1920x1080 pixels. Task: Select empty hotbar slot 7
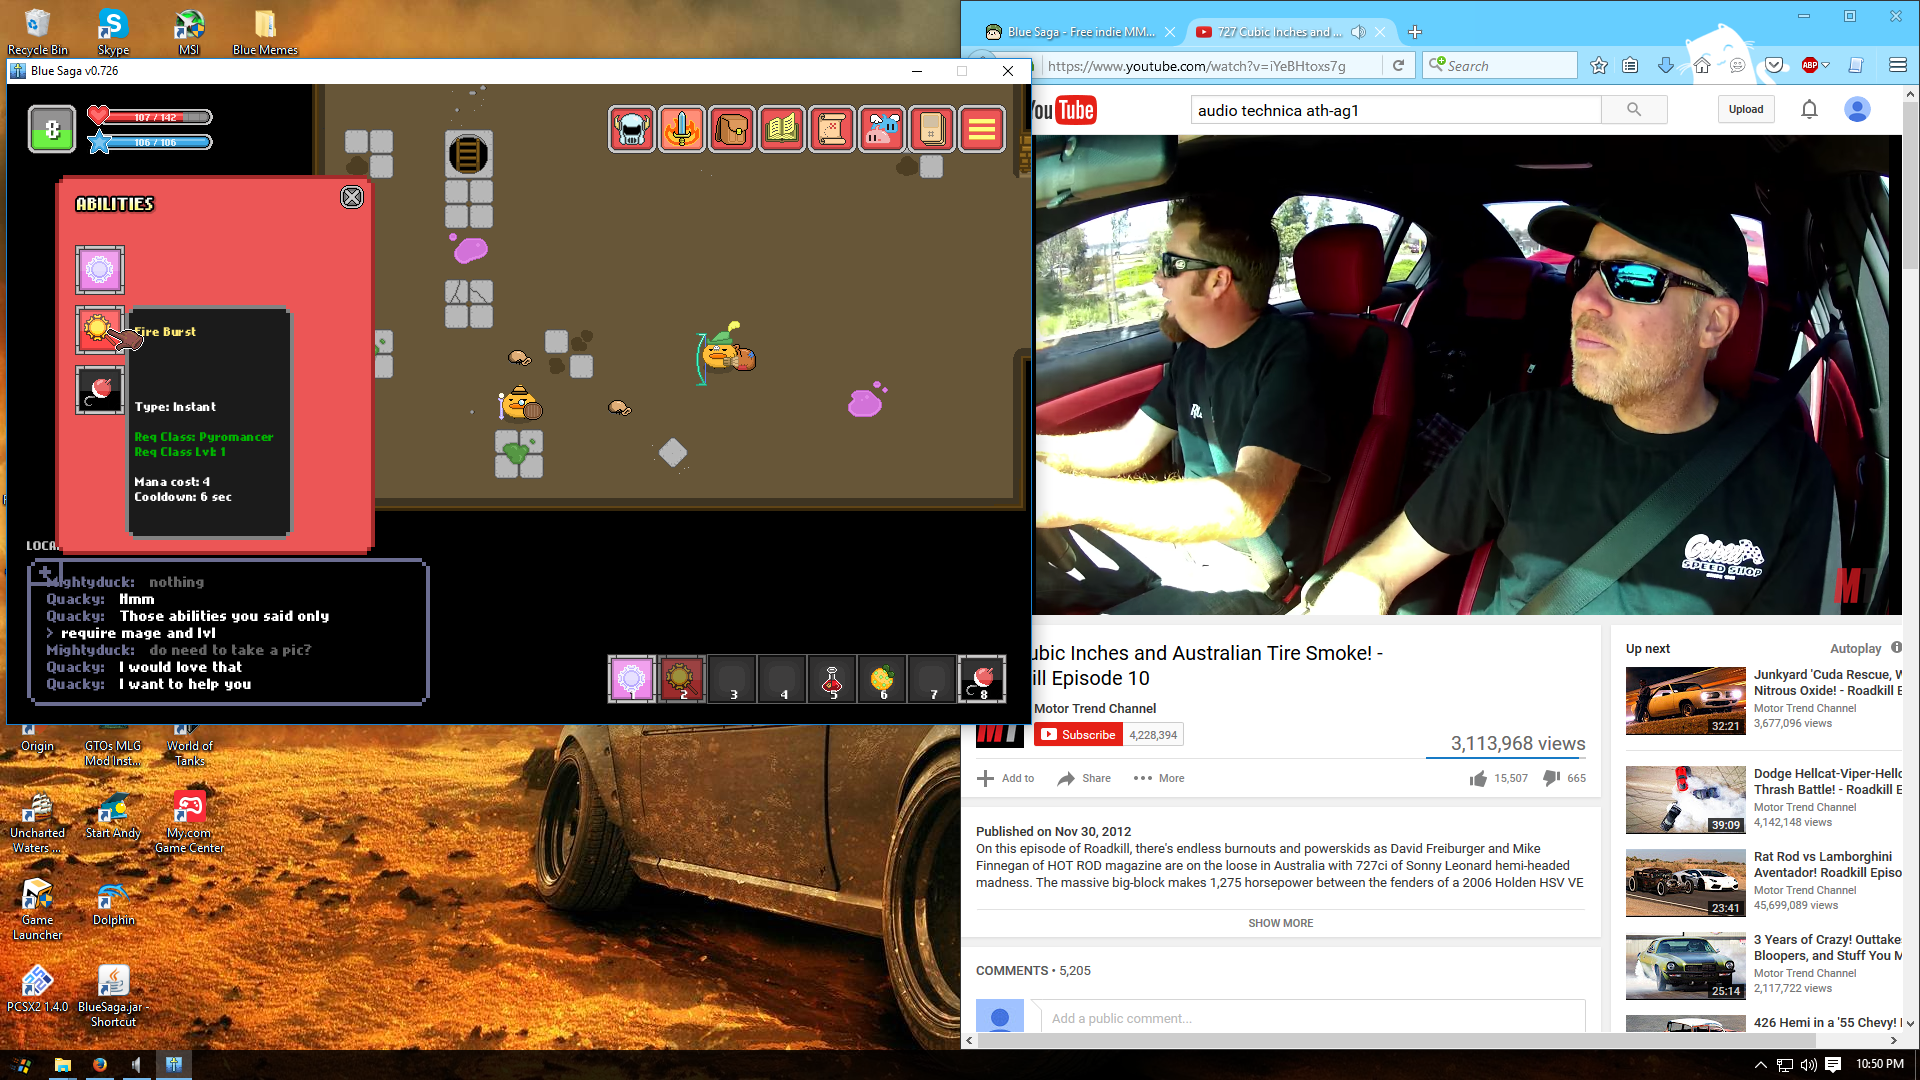point(932,679)
